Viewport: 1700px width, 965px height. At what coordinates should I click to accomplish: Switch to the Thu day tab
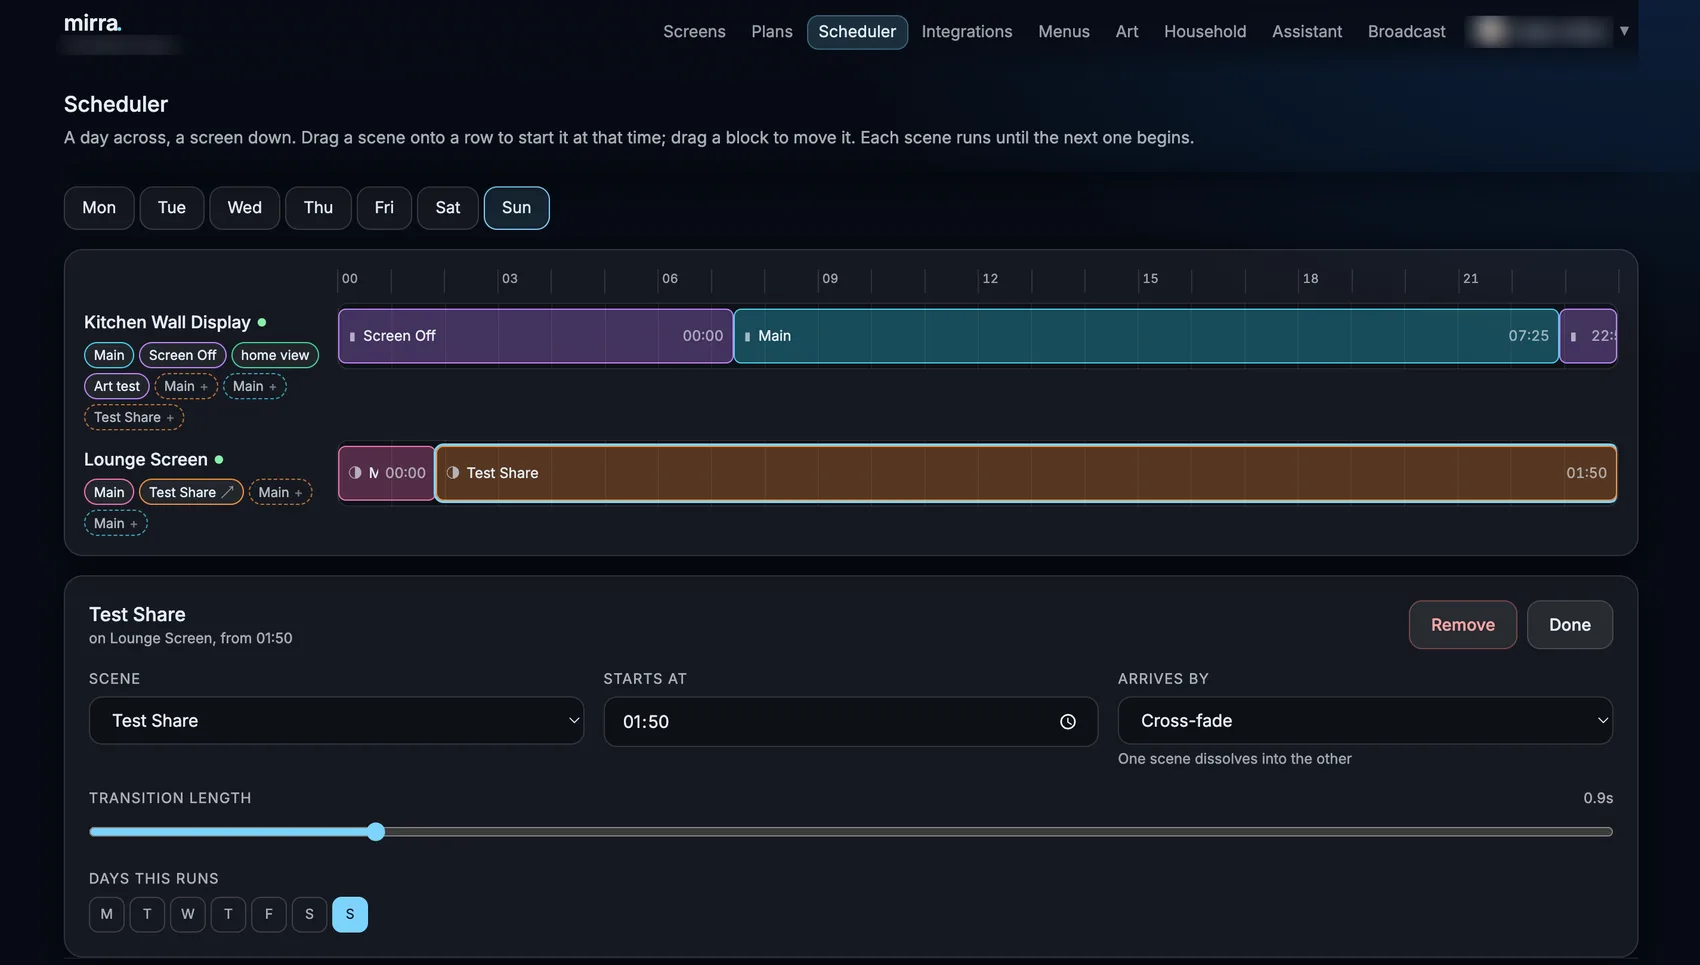318,208
